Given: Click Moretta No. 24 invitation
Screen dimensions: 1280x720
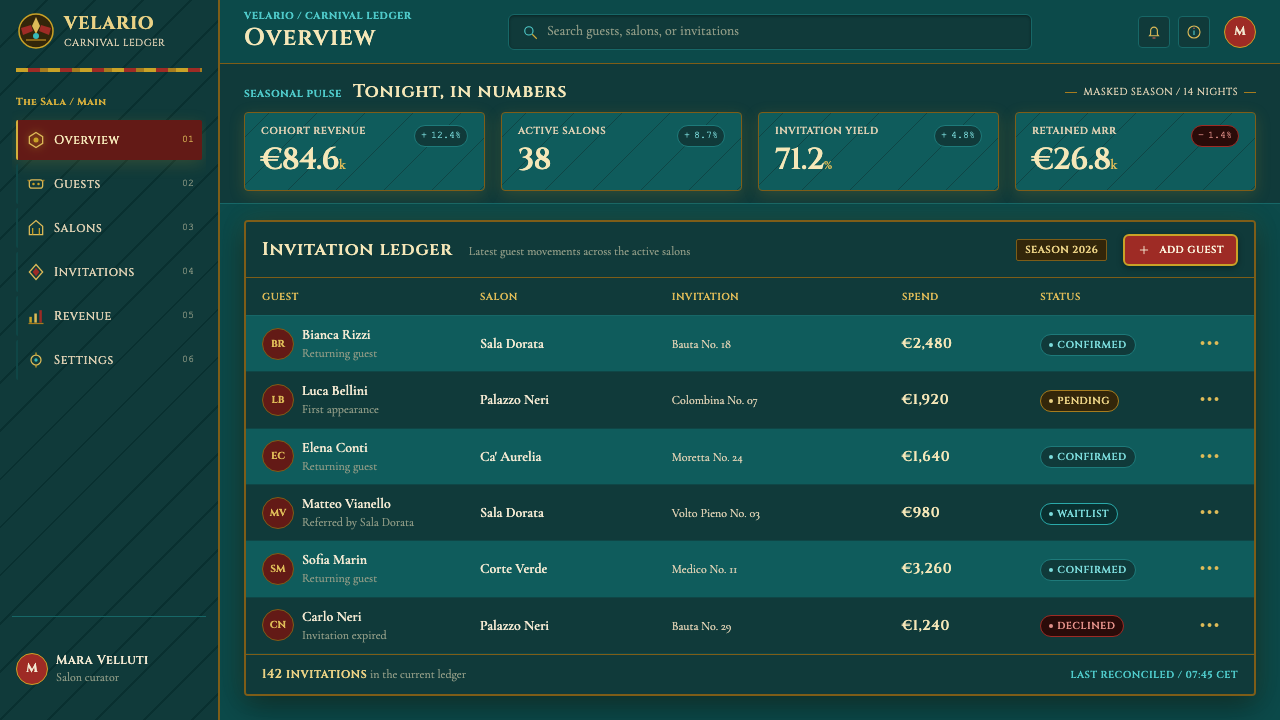Looking at the screenshot, I should point(707,458).
